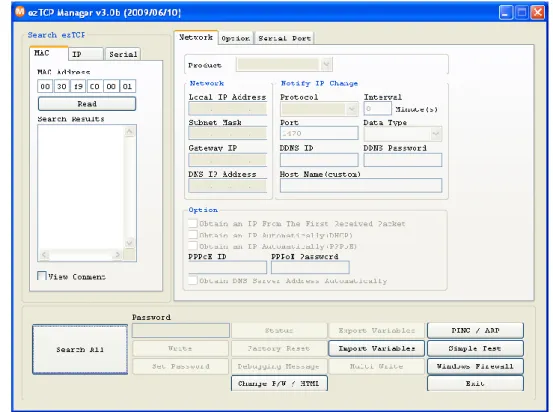Click the MAC address field 'C0'
The width and height of the screenshot is (553, 412).
[95, 86]
